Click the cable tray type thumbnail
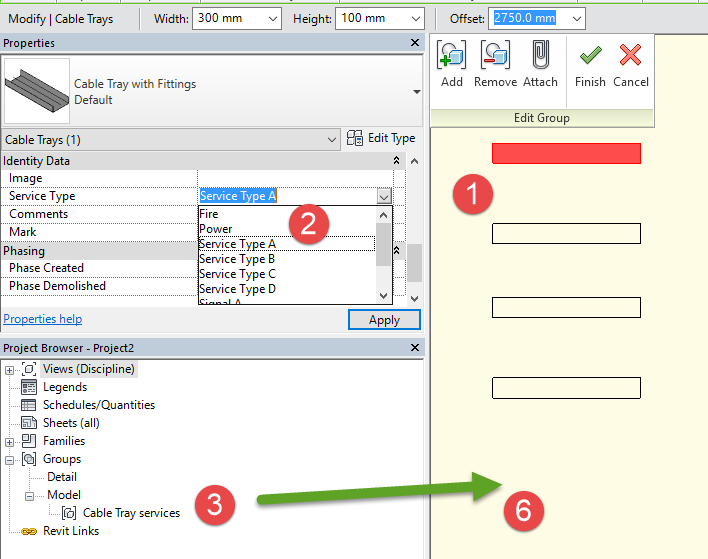This screenshot has width=708, height=559. (x=37, y=91)
